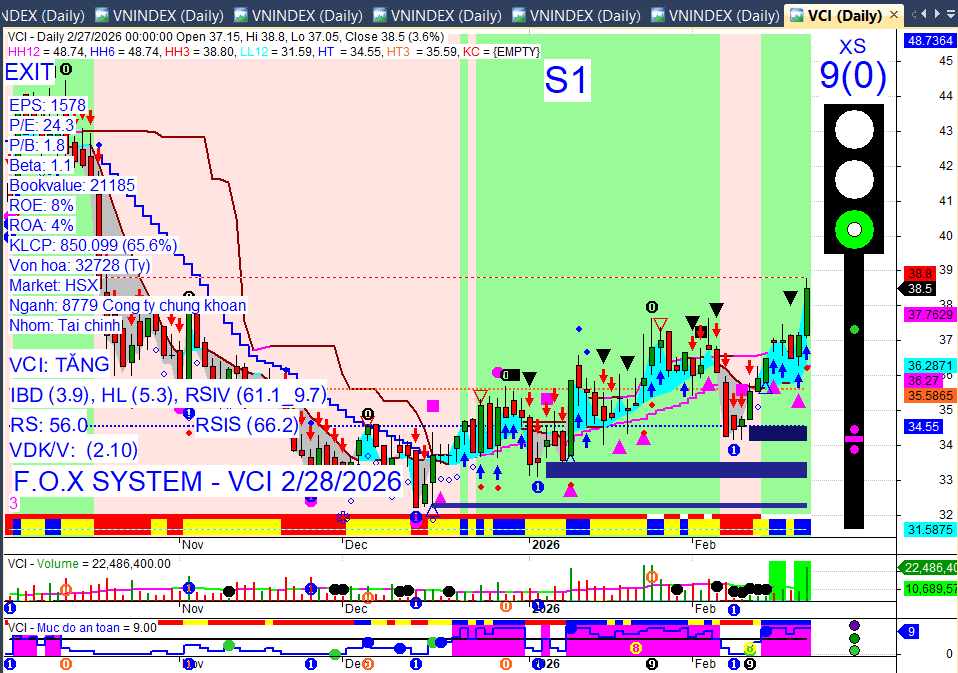This screenshot has width=958, height=673.
Task: Click the RS: 56.0 label
Action: coord(49,425)
